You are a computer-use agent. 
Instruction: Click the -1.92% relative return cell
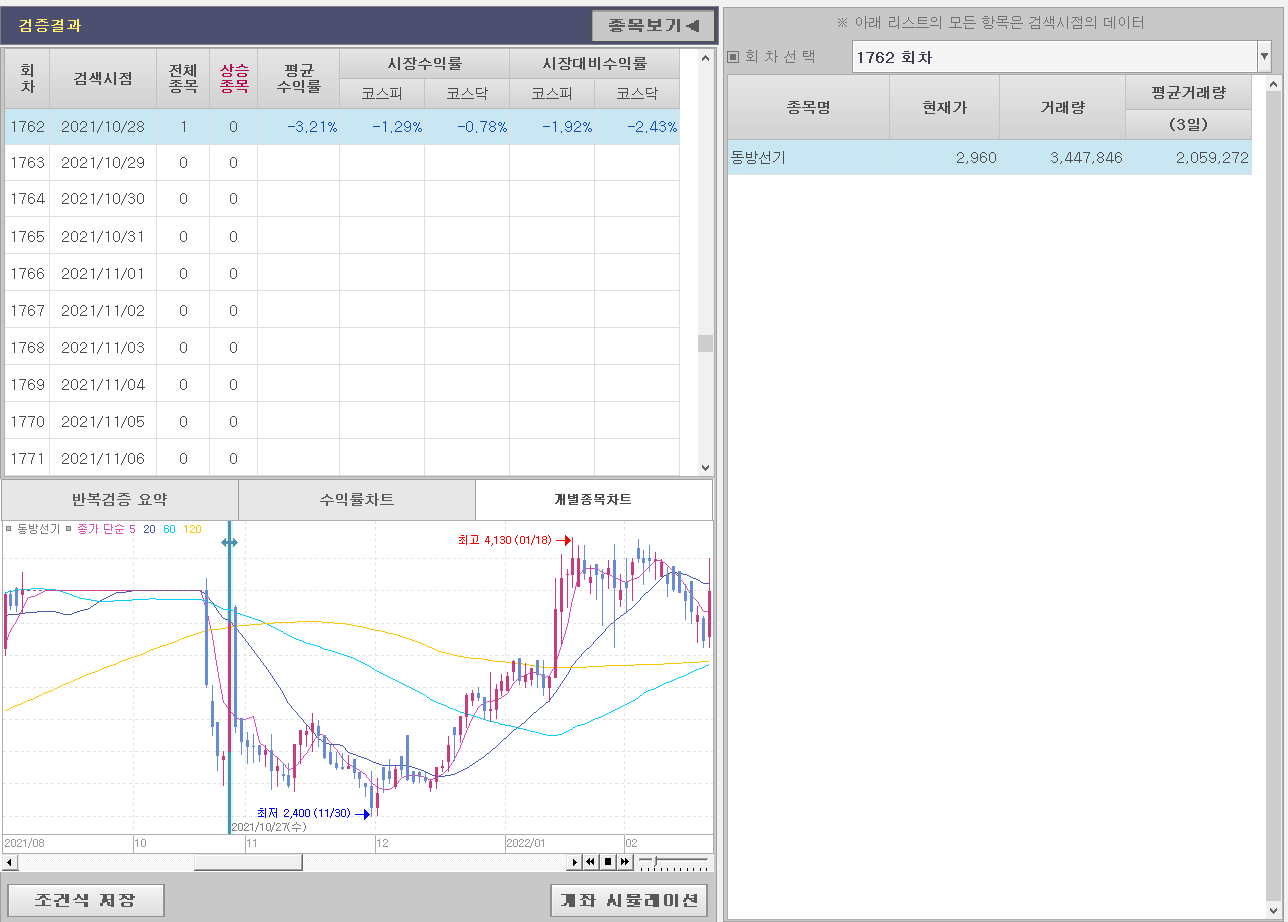(552, 127)
